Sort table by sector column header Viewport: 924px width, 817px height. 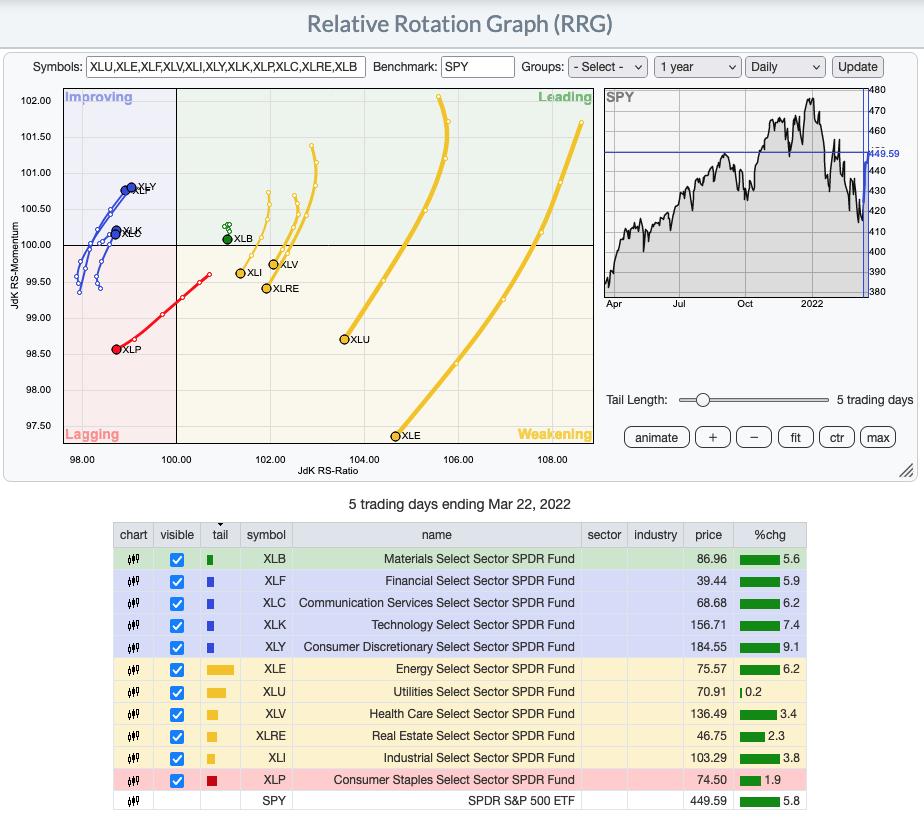pyautogui.click(x=604, y=535)
